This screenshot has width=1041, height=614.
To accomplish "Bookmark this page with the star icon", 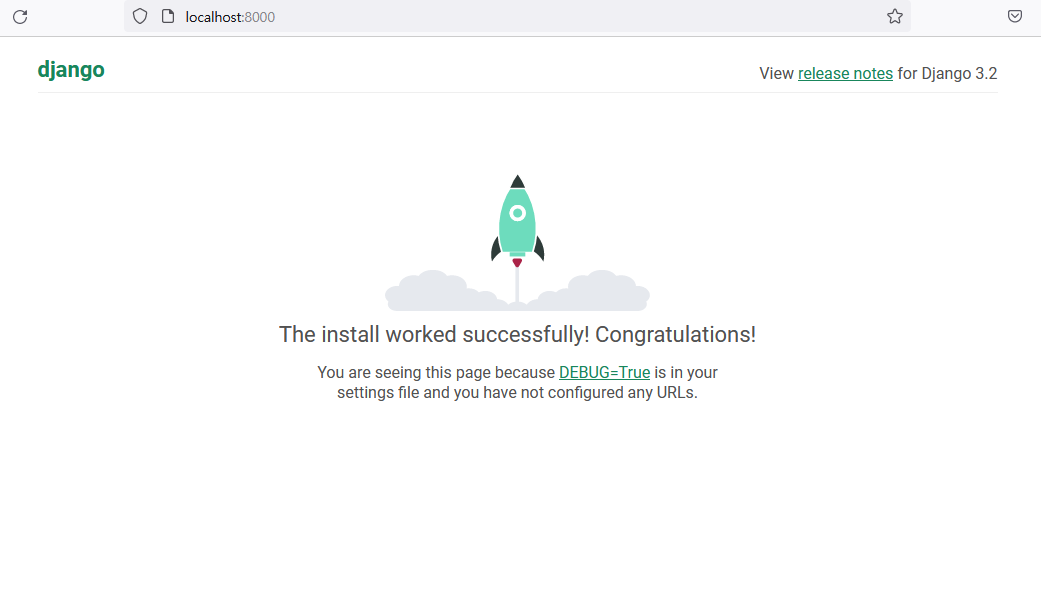I will [895, 17].
